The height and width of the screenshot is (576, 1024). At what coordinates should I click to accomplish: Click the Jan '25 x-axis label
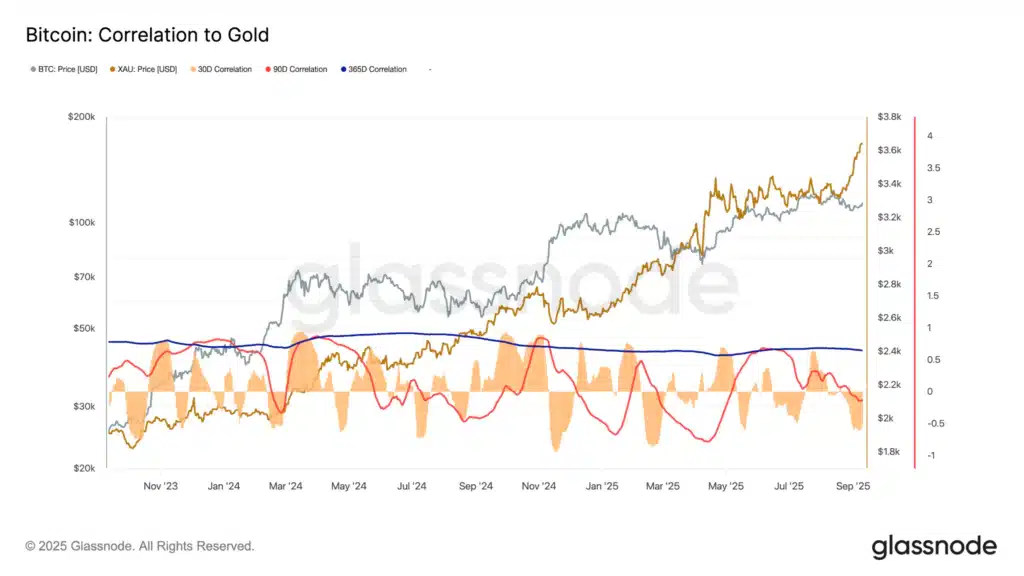click(x=601, y=486)
